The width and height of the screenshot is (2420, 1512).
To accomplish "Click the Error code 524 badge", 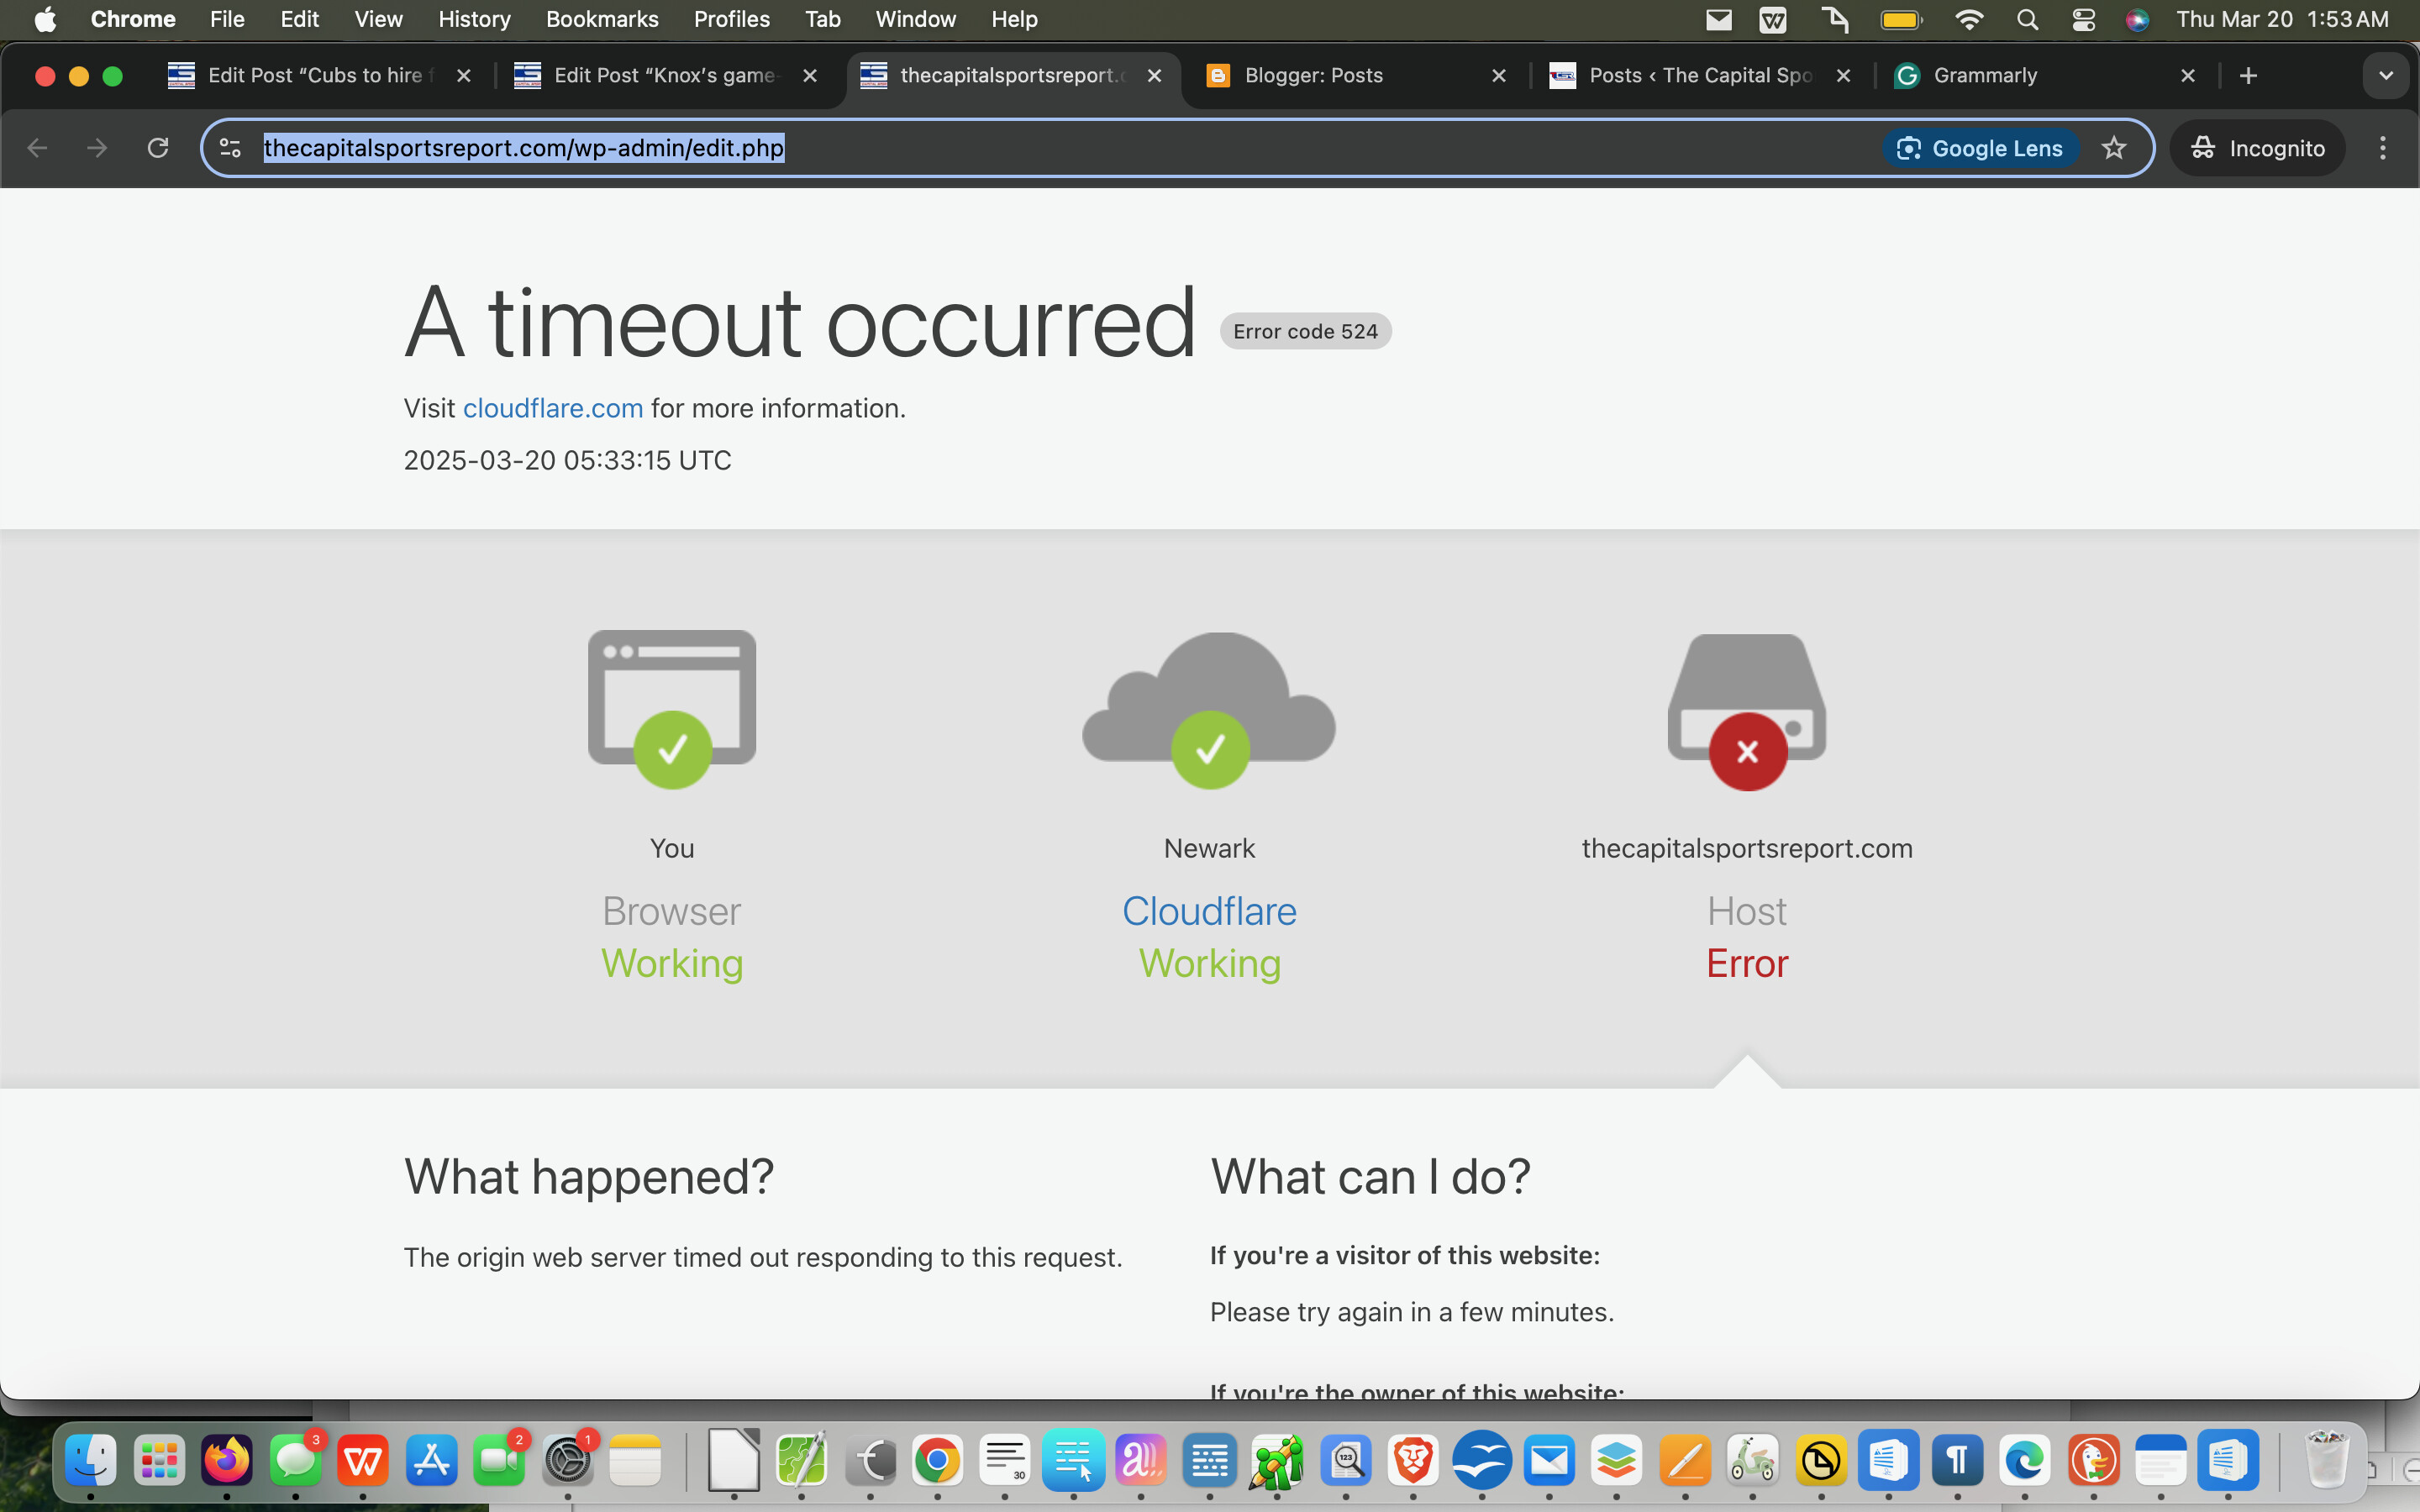I will pos(1305,332).
